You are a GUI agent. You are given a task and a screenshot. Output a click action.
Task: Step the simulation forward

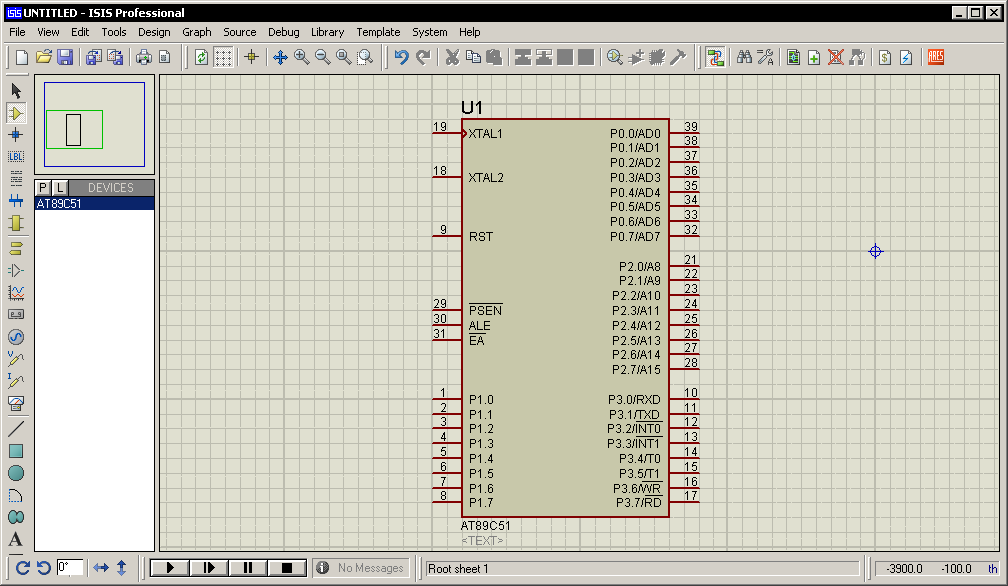(x=209, y=568)
